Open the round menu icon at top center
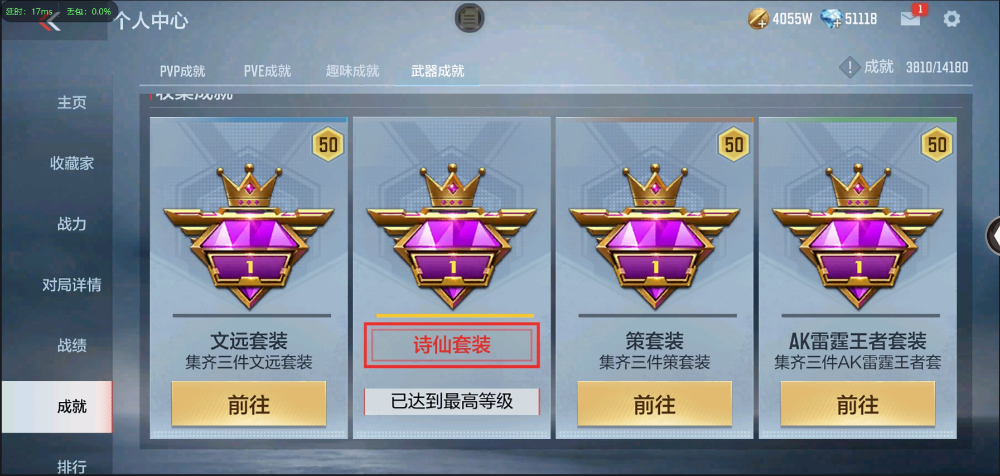 [x=469, y=18]
